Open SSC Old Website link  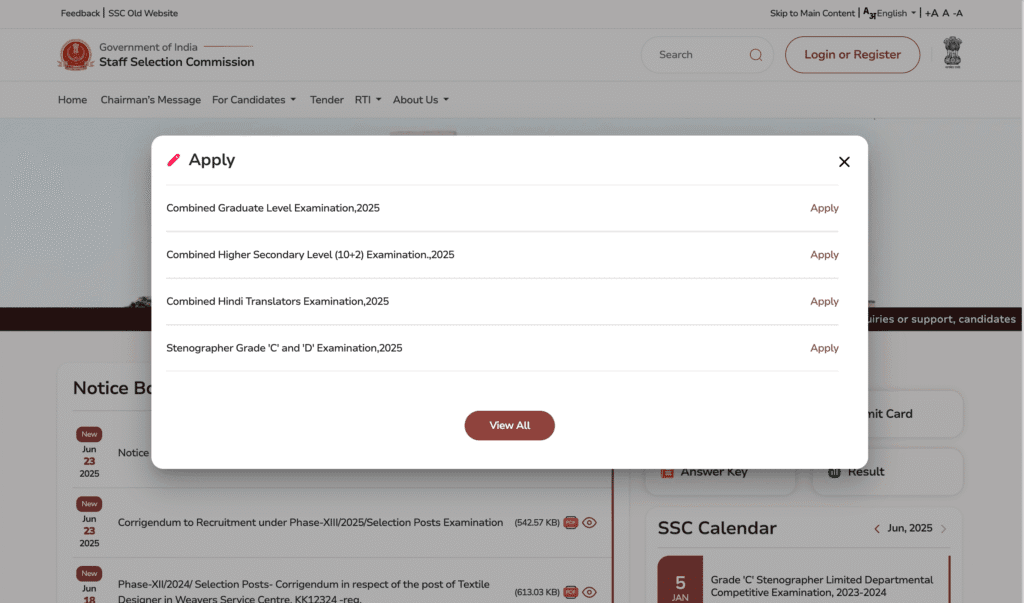143,13
